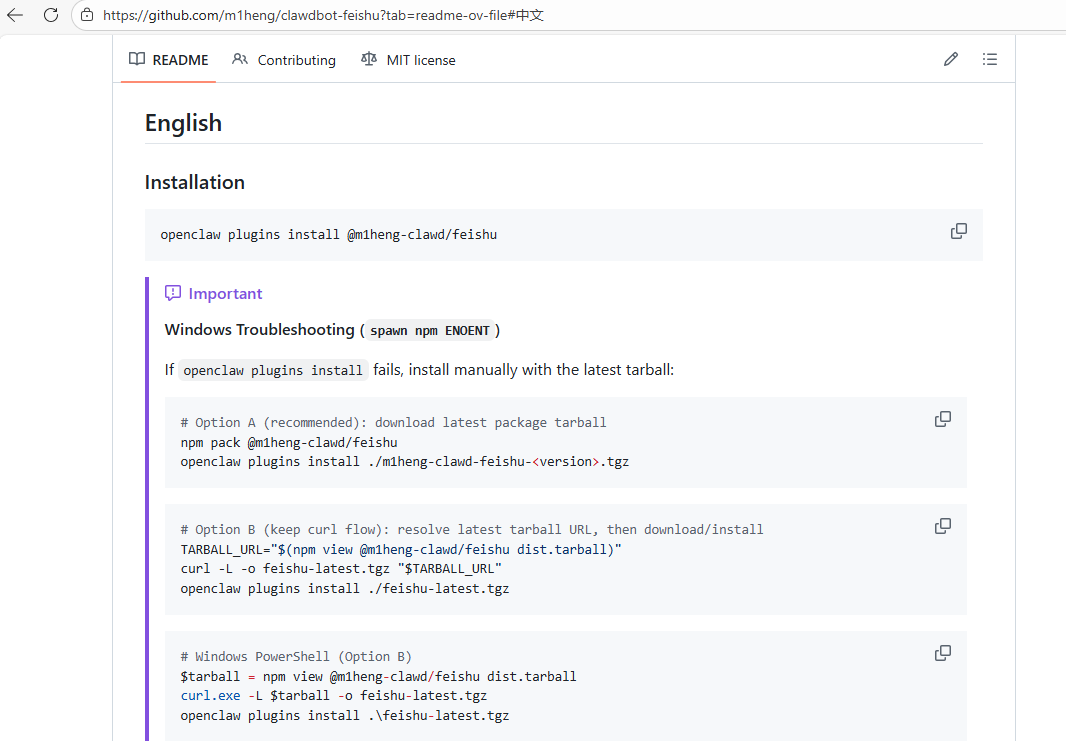Click the Important callout icon
Image resolution: width=1066 pixels, height=741 pixels.
tap(173, 294)
